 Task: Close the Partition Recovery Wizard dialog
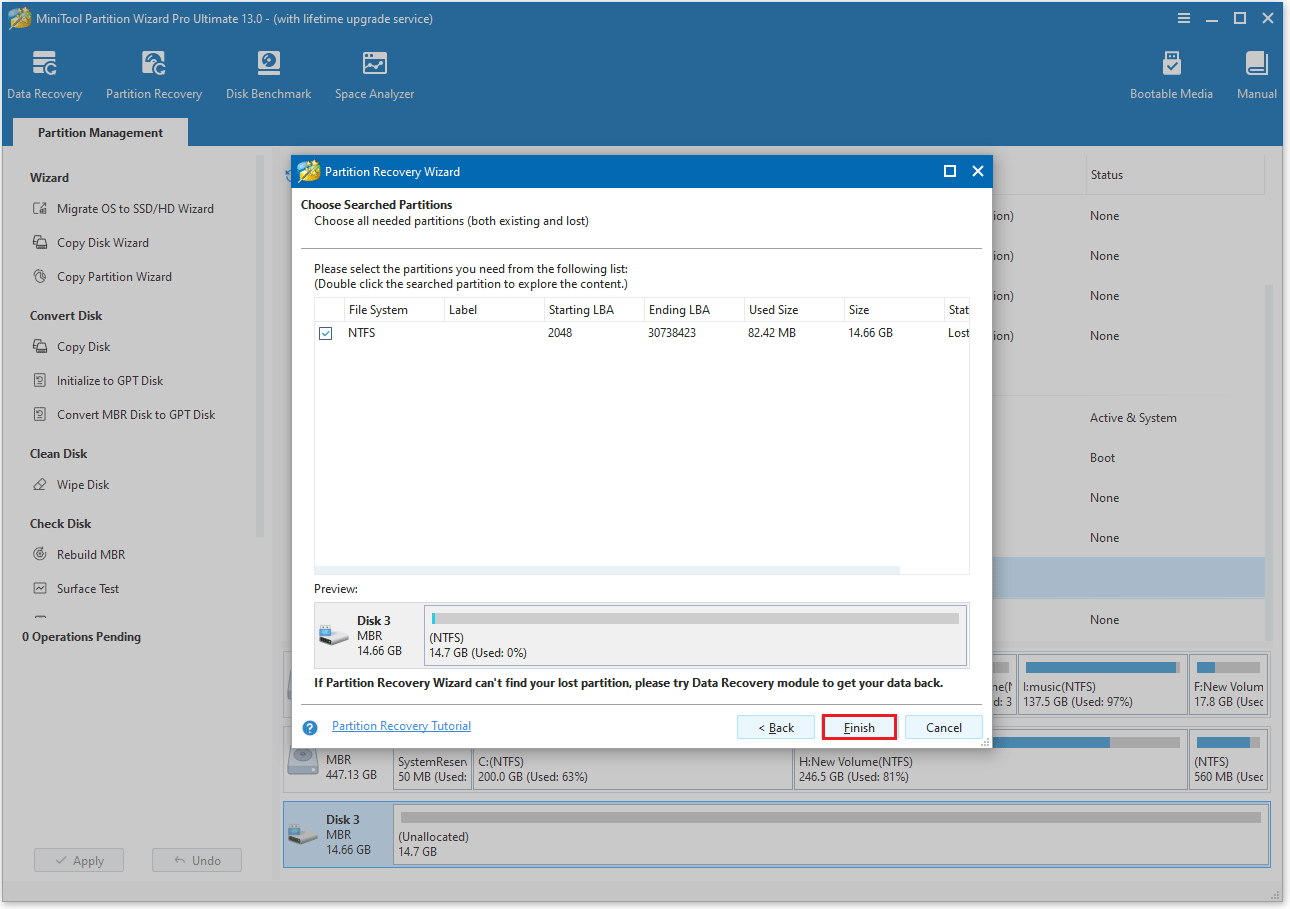pos(978,171)
